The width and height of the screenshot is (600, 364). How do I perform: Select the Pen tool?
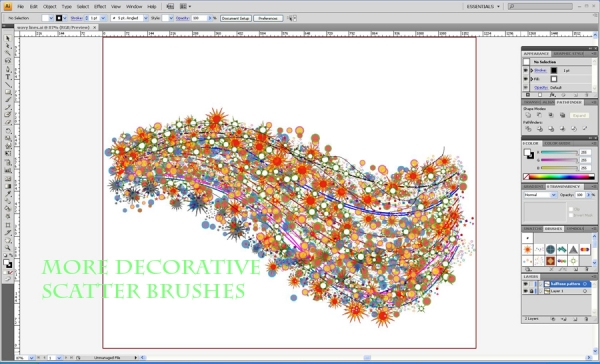(8, 69)
